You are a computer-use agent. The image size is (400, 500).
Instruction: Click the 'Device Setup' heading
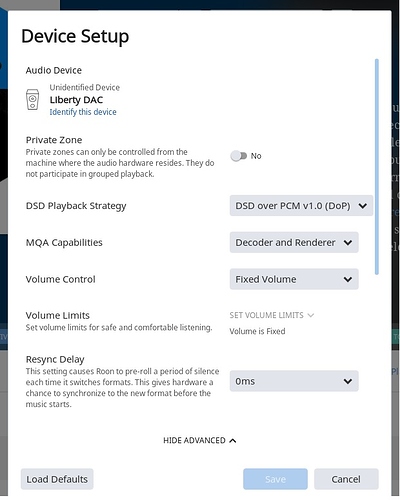point(75,36)
